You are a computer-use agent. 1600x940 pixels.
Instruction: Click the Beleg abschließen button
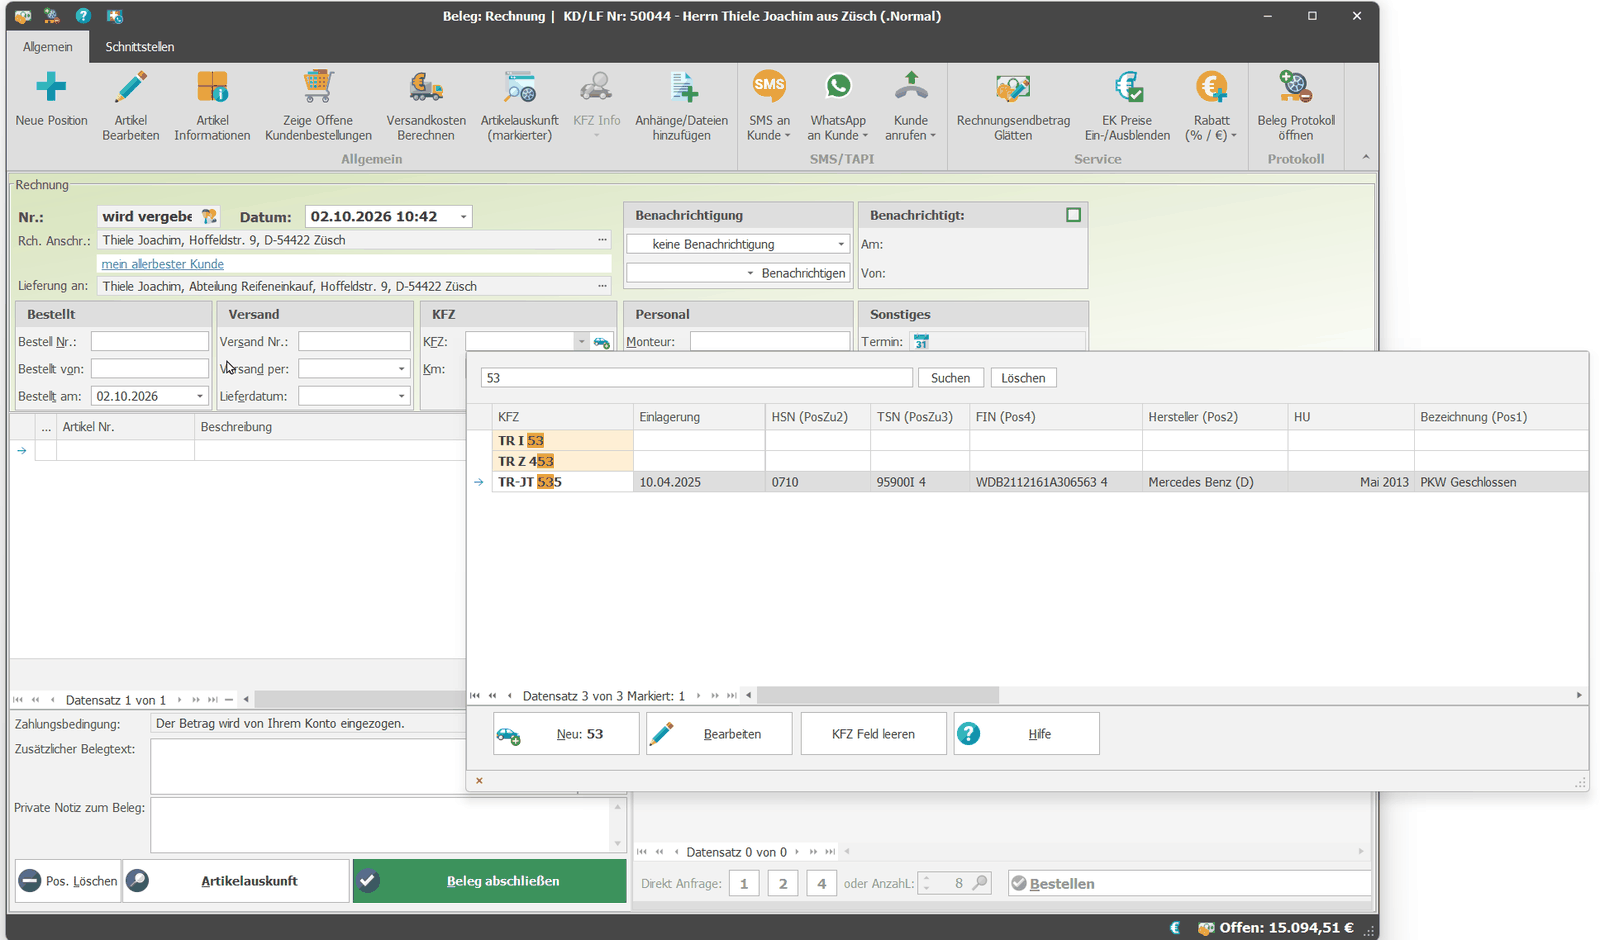pyautogui.click(x=490, y=881)
